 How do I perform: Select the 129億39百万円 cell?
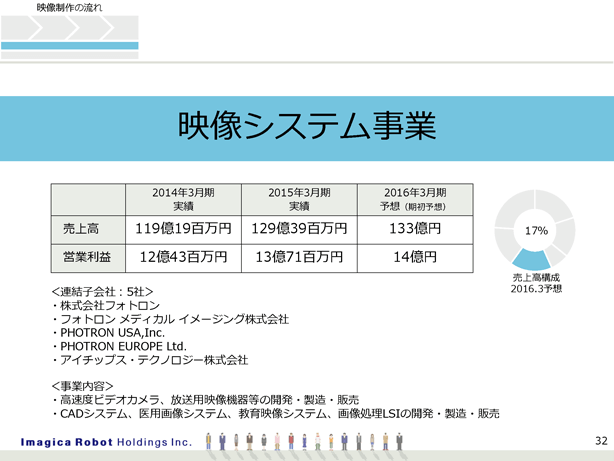click(299, 230)
